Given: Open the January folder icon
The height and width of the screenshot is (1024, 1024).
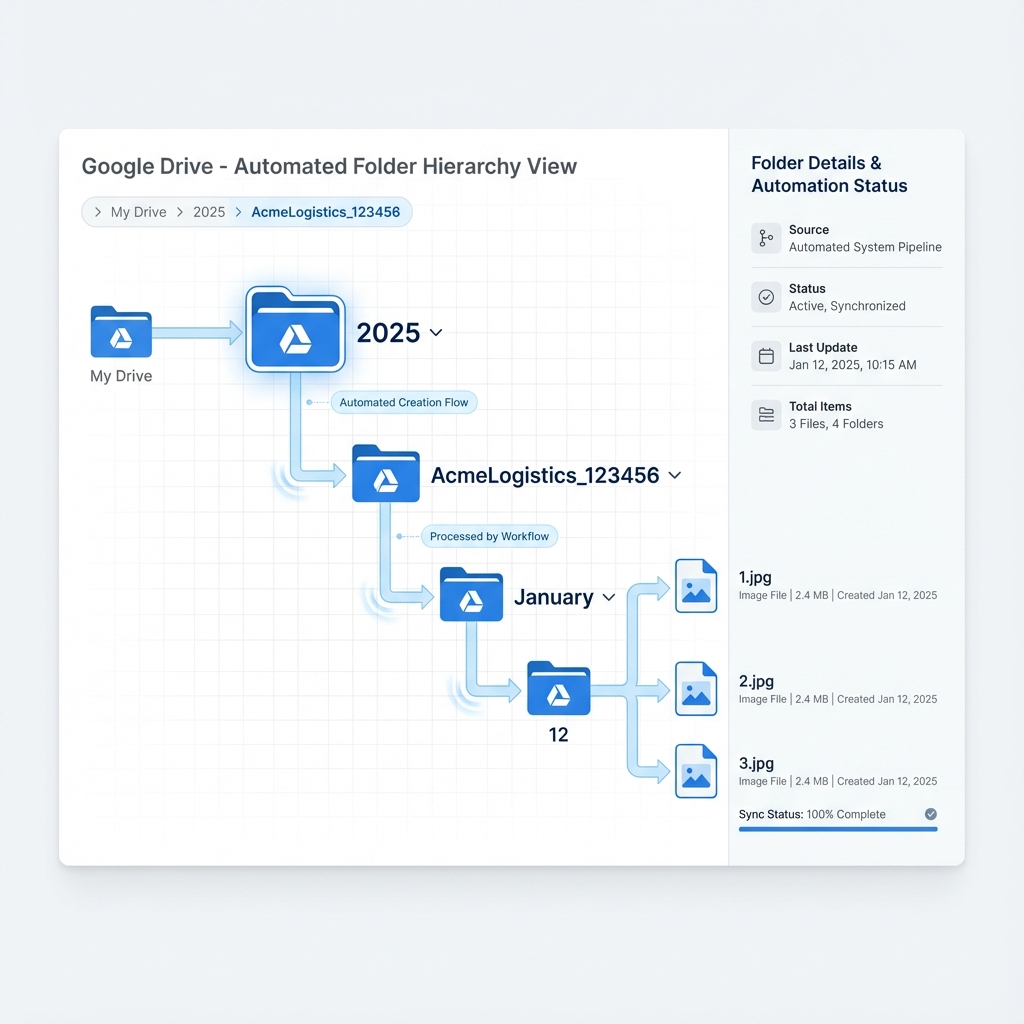Looking at the screenshot, I should coord(471,594).
